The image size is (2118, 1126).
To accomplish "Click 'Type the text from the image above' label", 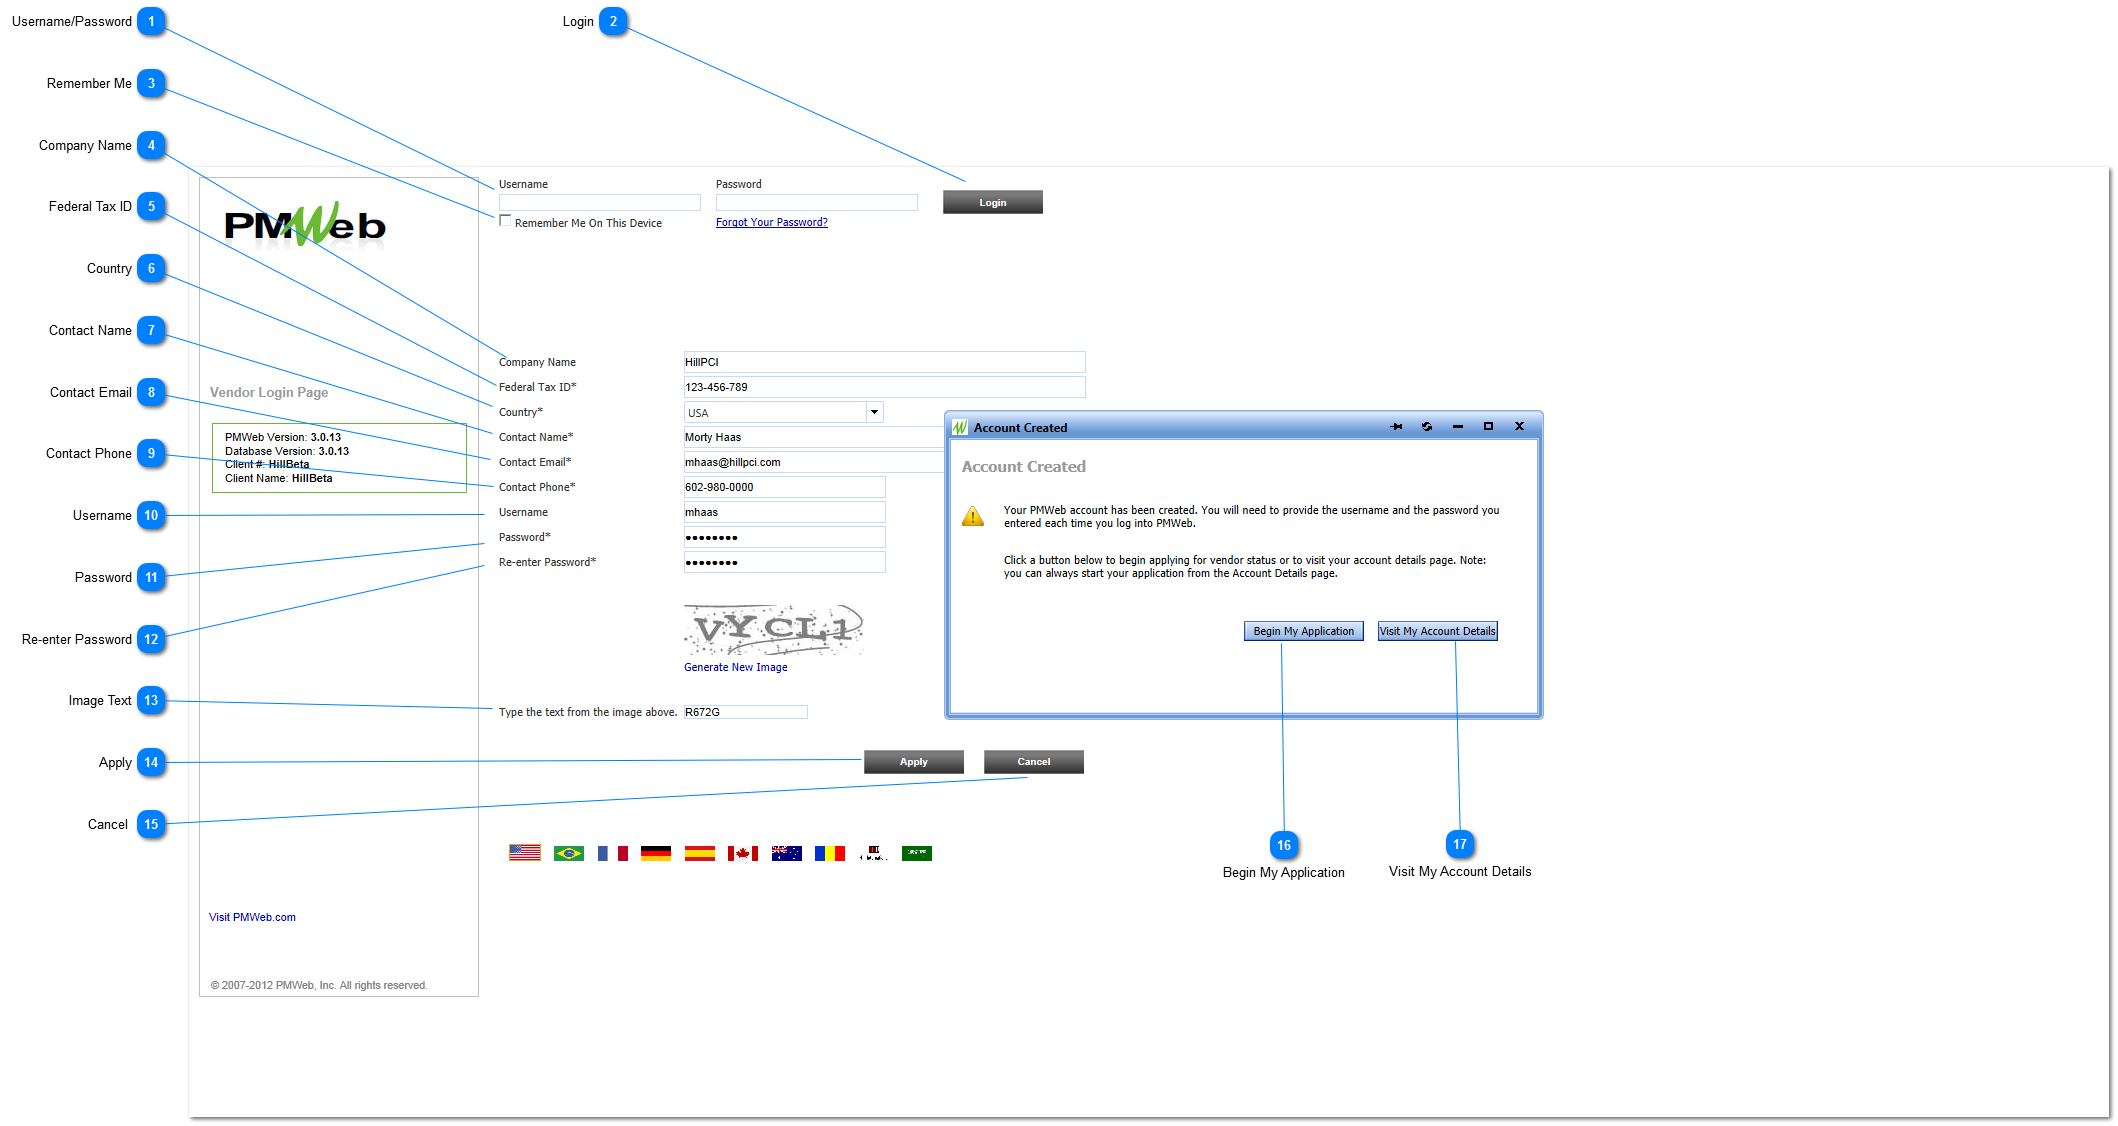I will click(x=588, y=712).
